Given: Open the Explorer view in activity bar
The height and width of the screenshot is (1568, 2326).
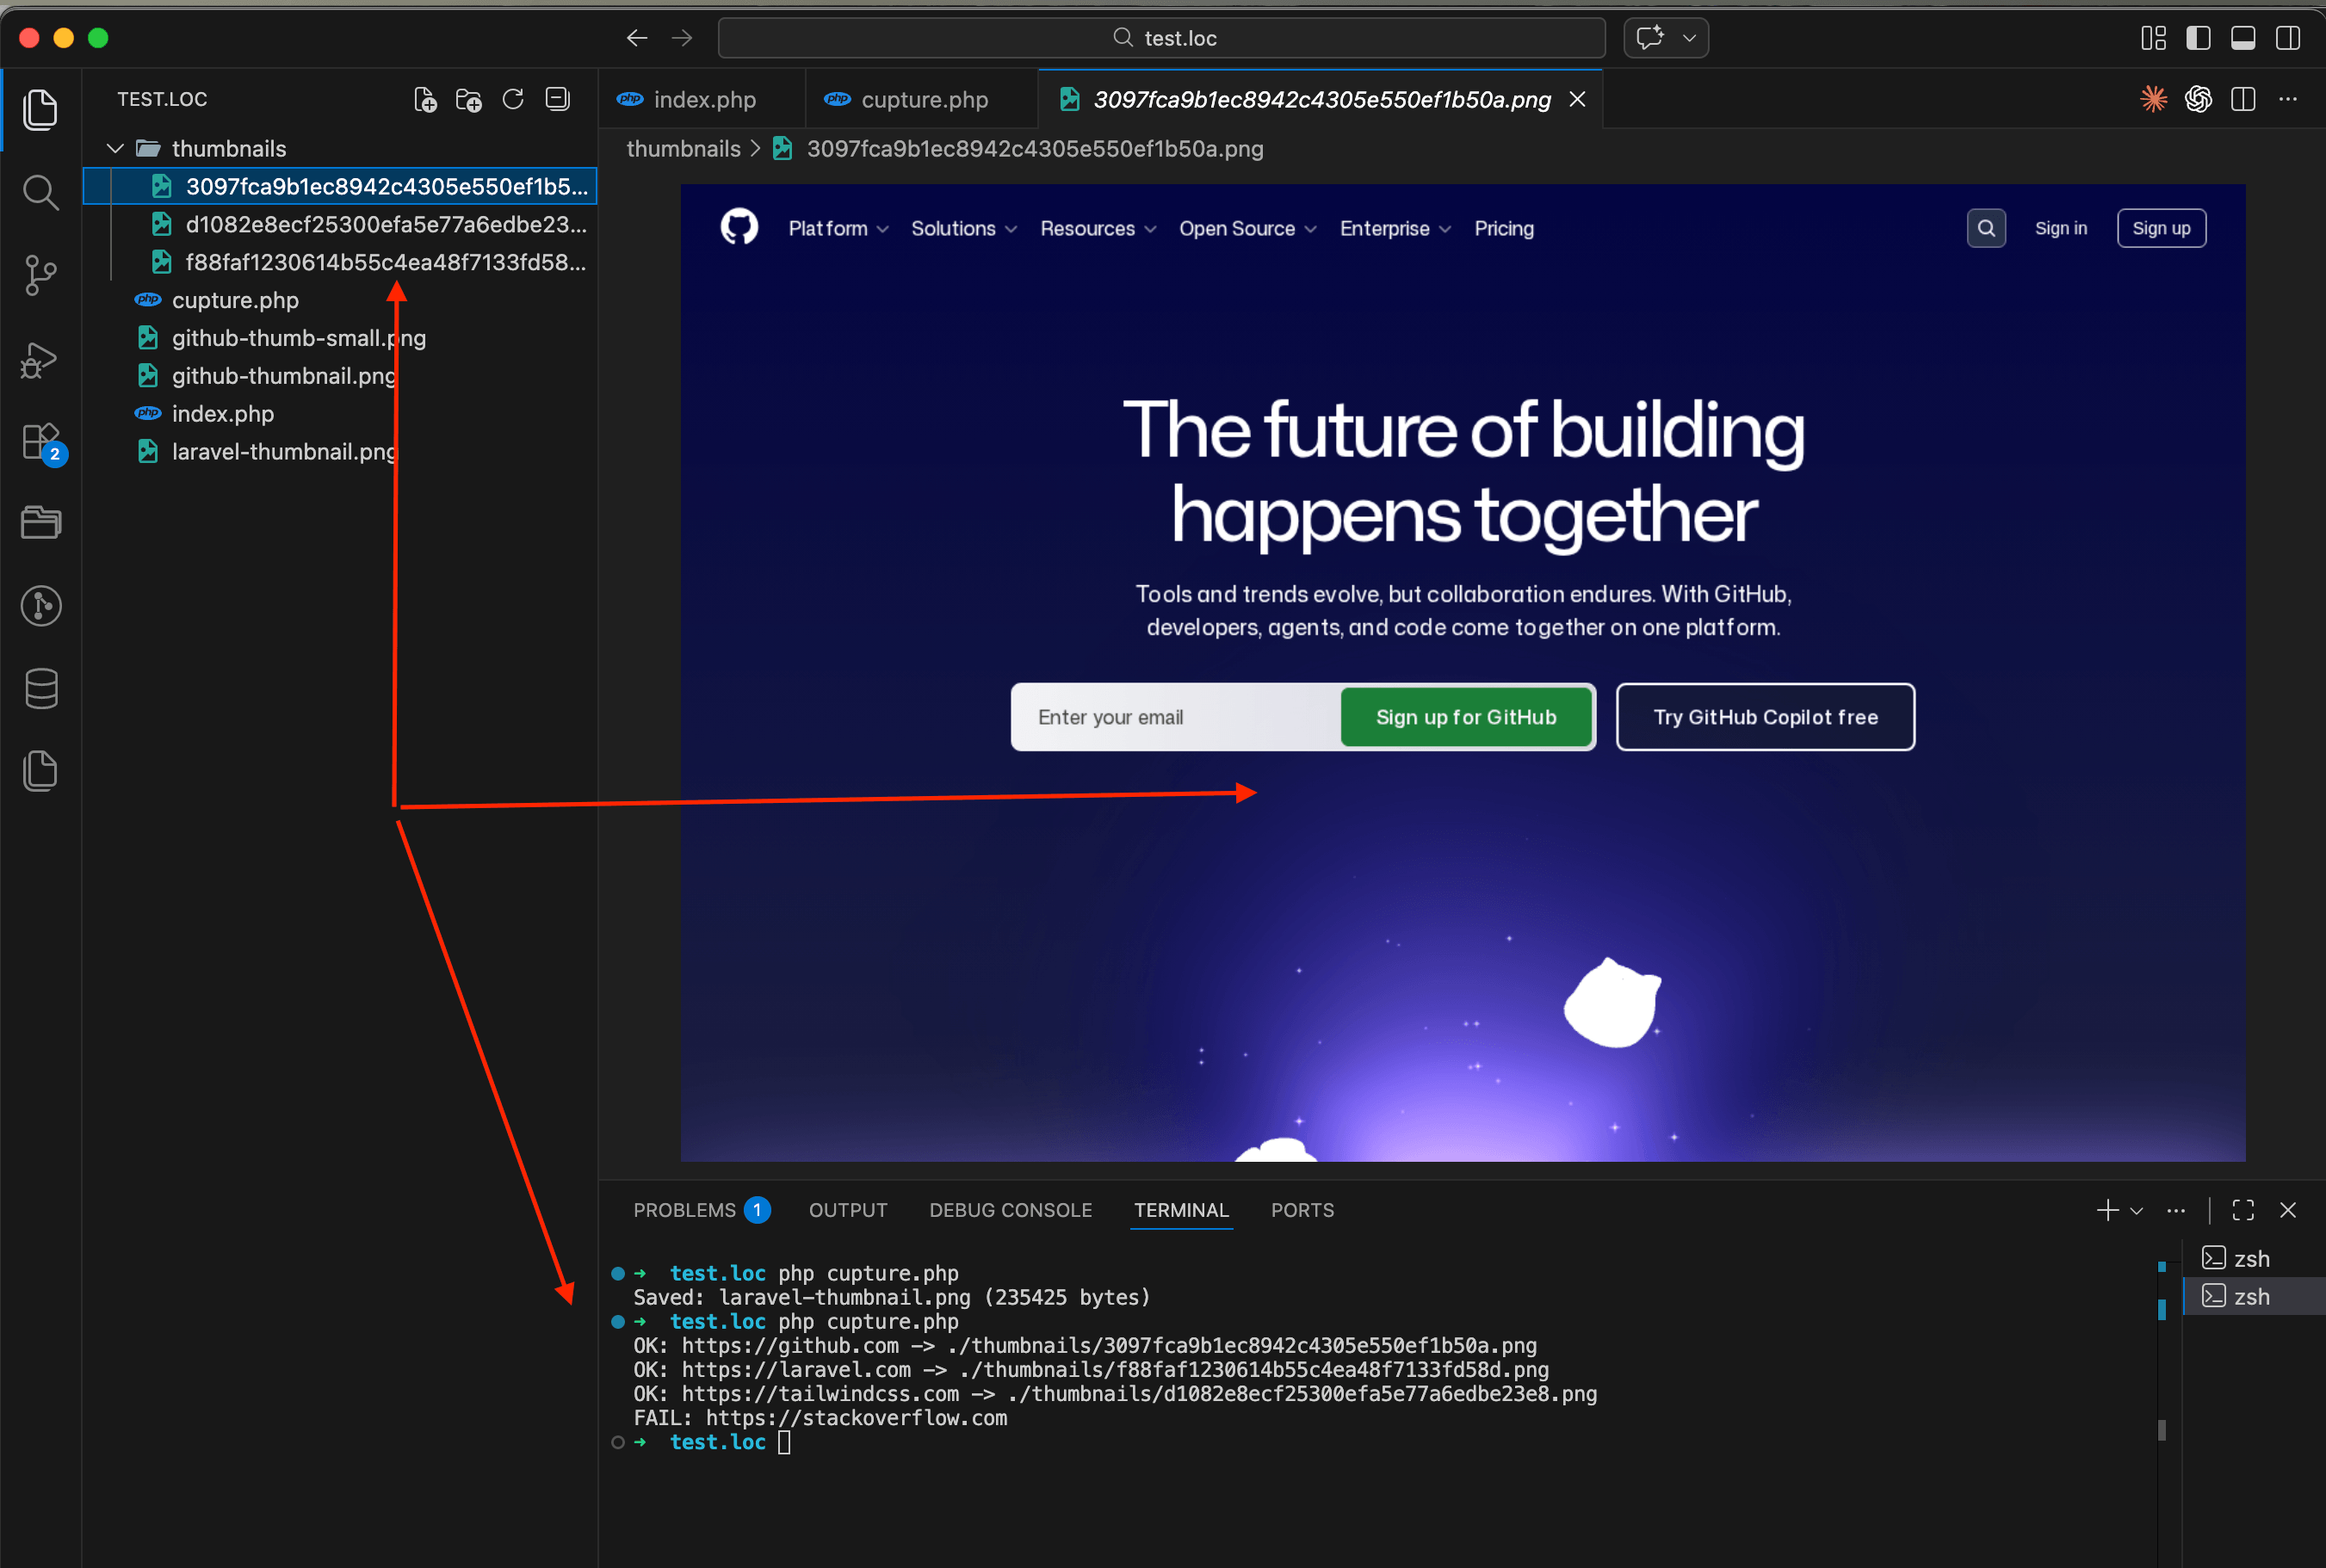Looking at the screenshot, I should coord(41,109).
